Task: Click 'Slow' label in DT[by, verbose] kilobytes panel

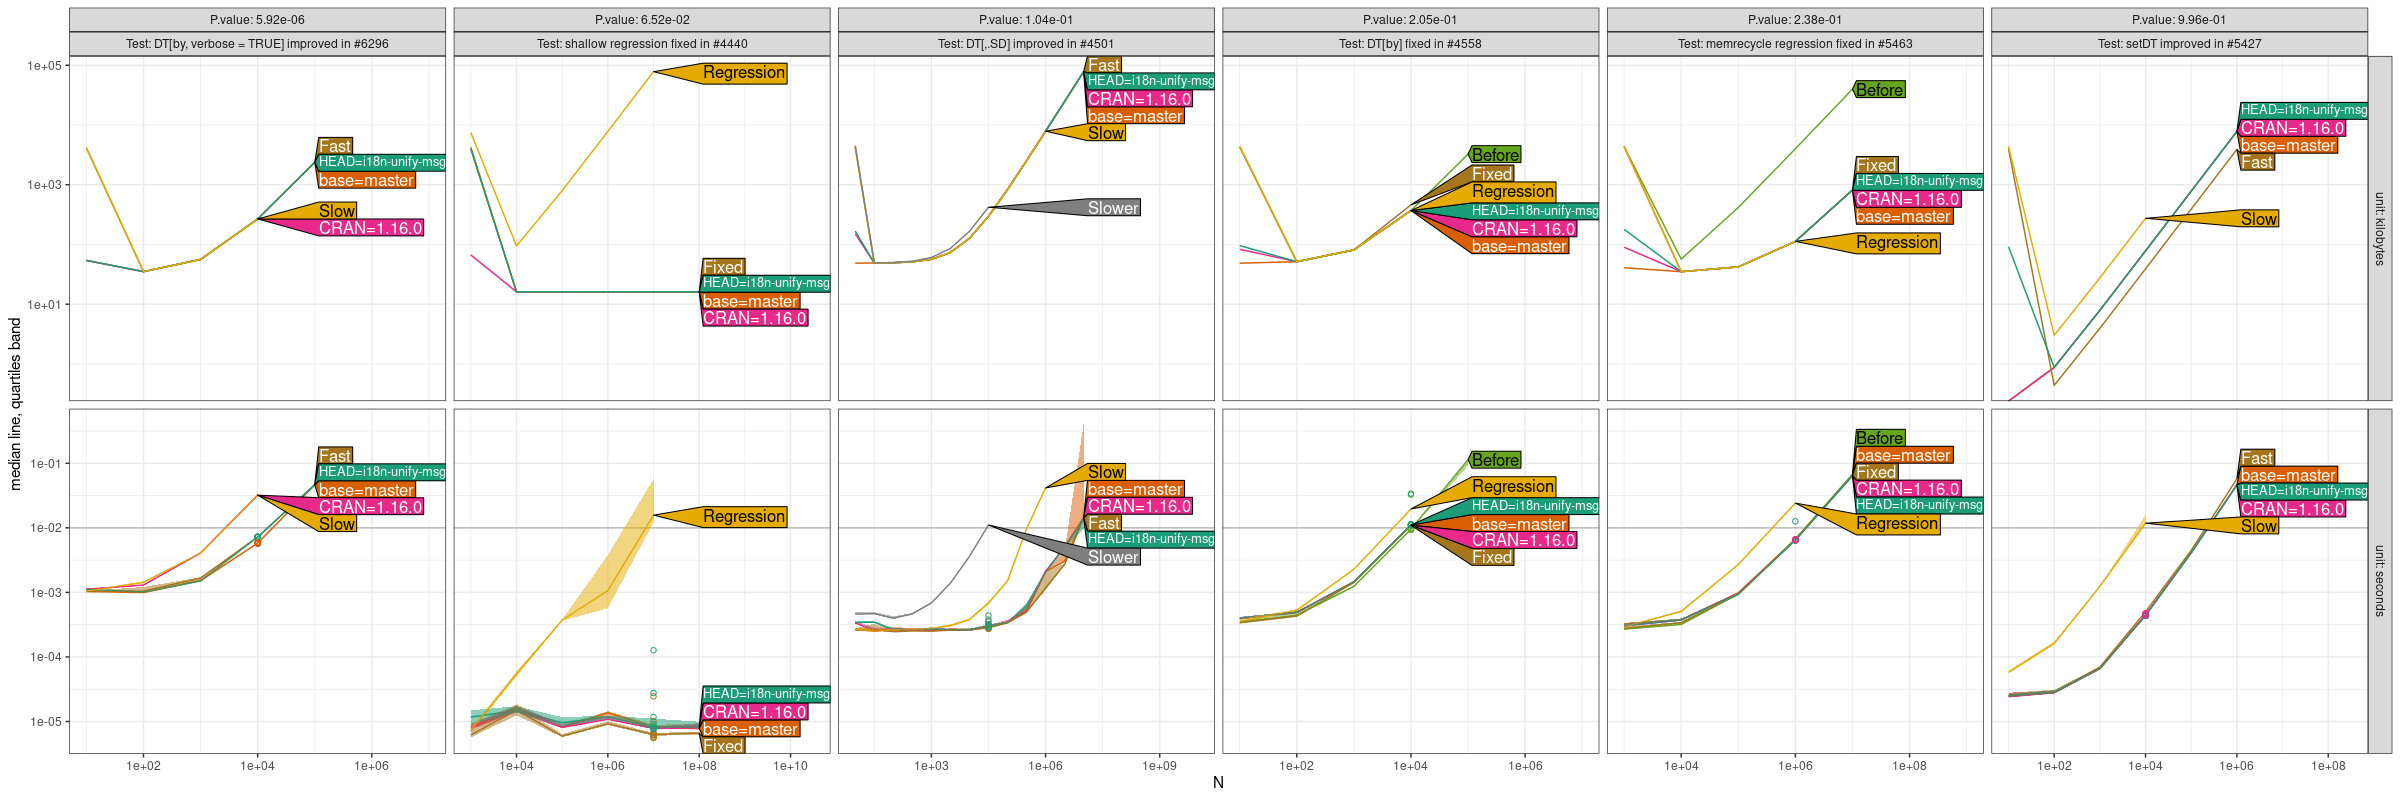Action: (x=337, y=211)
